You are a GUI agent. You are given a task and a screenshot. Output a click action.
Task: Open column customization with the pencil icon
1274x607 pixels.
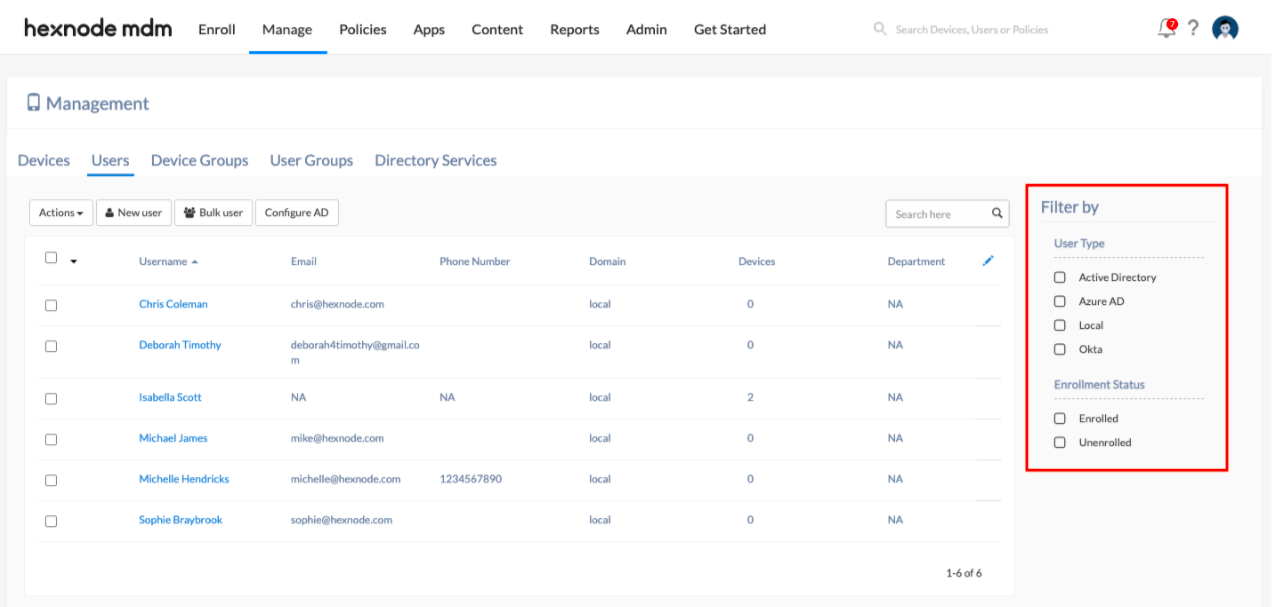click(x=988, y=261)
